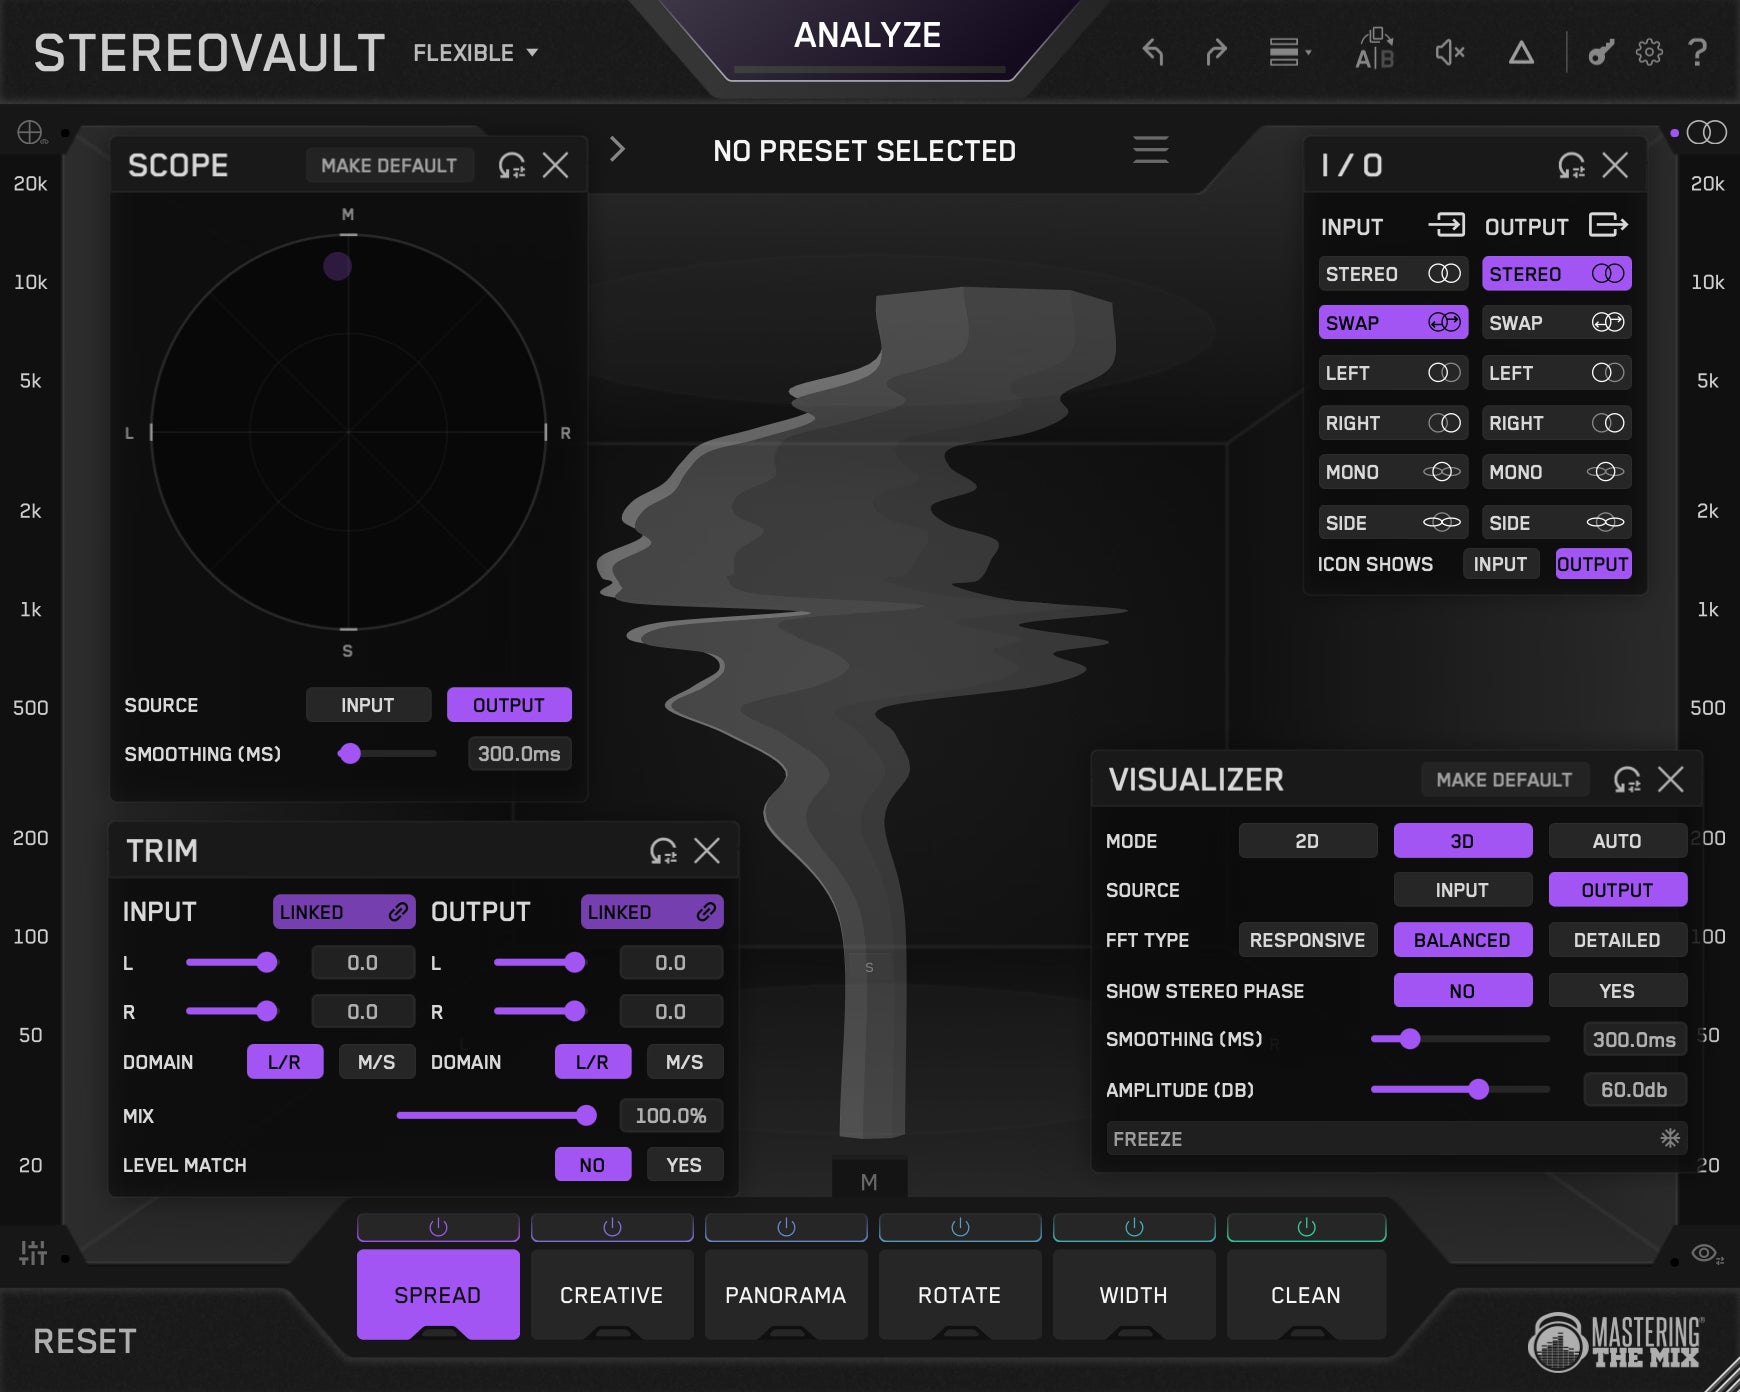Expand the preset browser chevron arrow
The width and height of the screenshot is (1740, 1392).
point(617,149)
